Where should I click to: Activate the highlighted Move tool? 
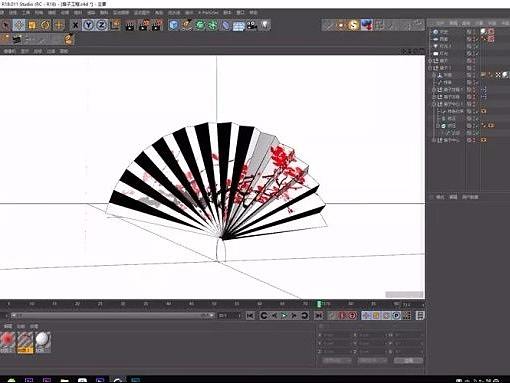pos(19,25)
